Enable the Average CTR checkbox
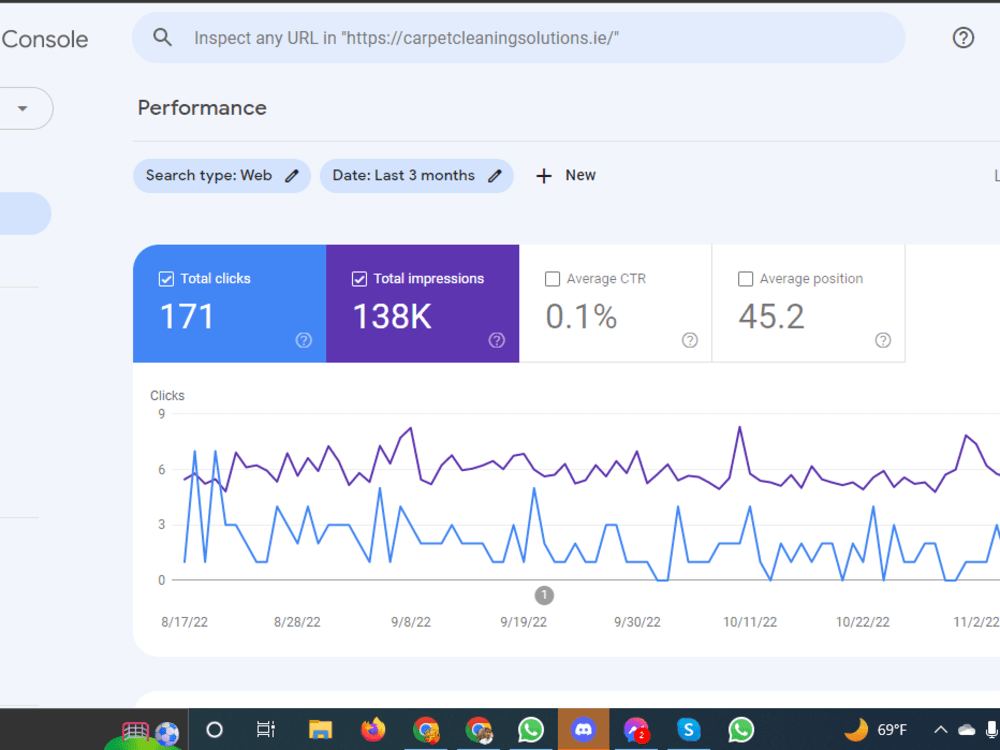The image size is (1000, 750). [552, 279]
